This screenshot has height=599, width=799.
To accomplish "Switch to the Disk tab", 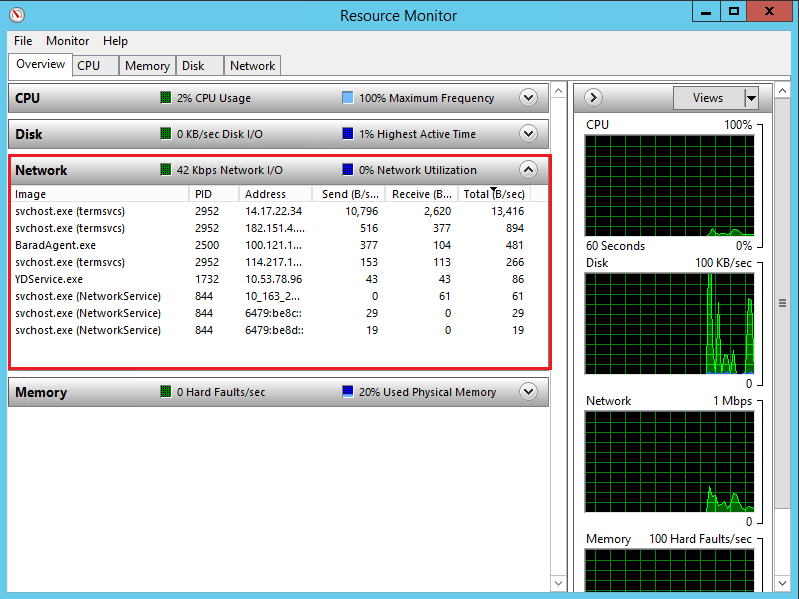I will 193,66.
